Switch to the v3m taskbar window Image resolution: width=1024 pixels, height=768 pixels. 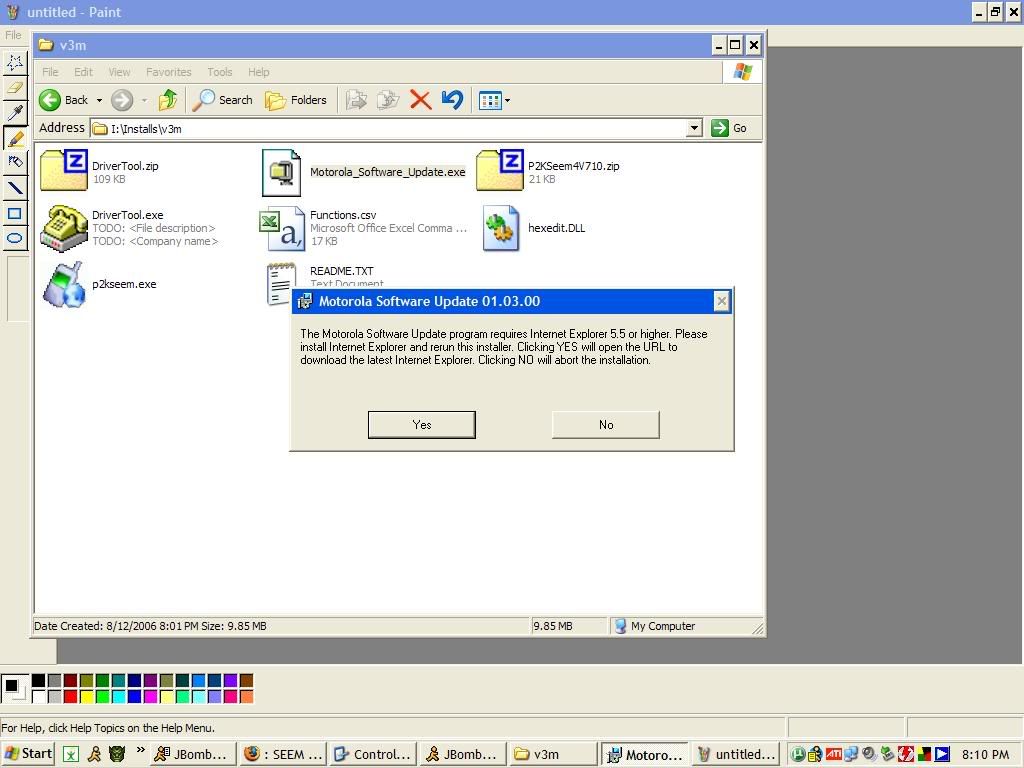point(549,754)
